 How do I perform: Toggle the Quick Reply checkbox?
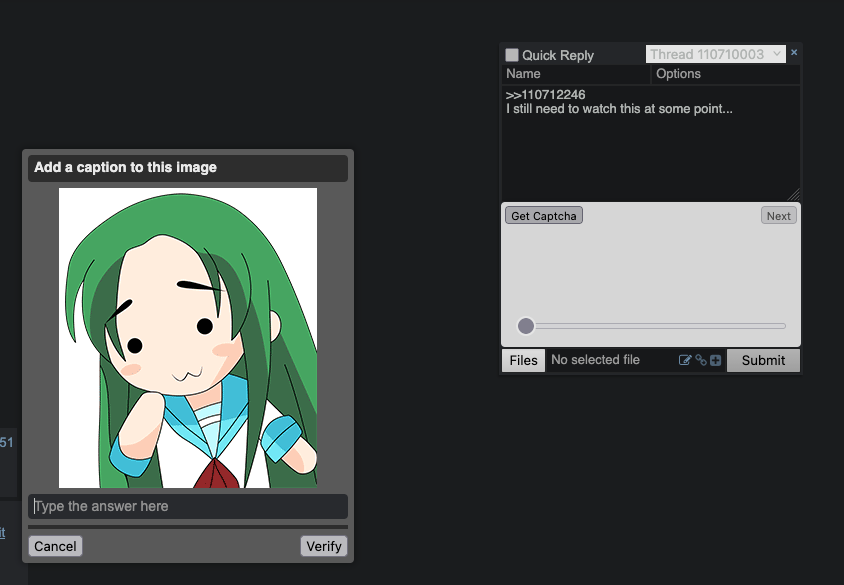(x=512, y=55)
